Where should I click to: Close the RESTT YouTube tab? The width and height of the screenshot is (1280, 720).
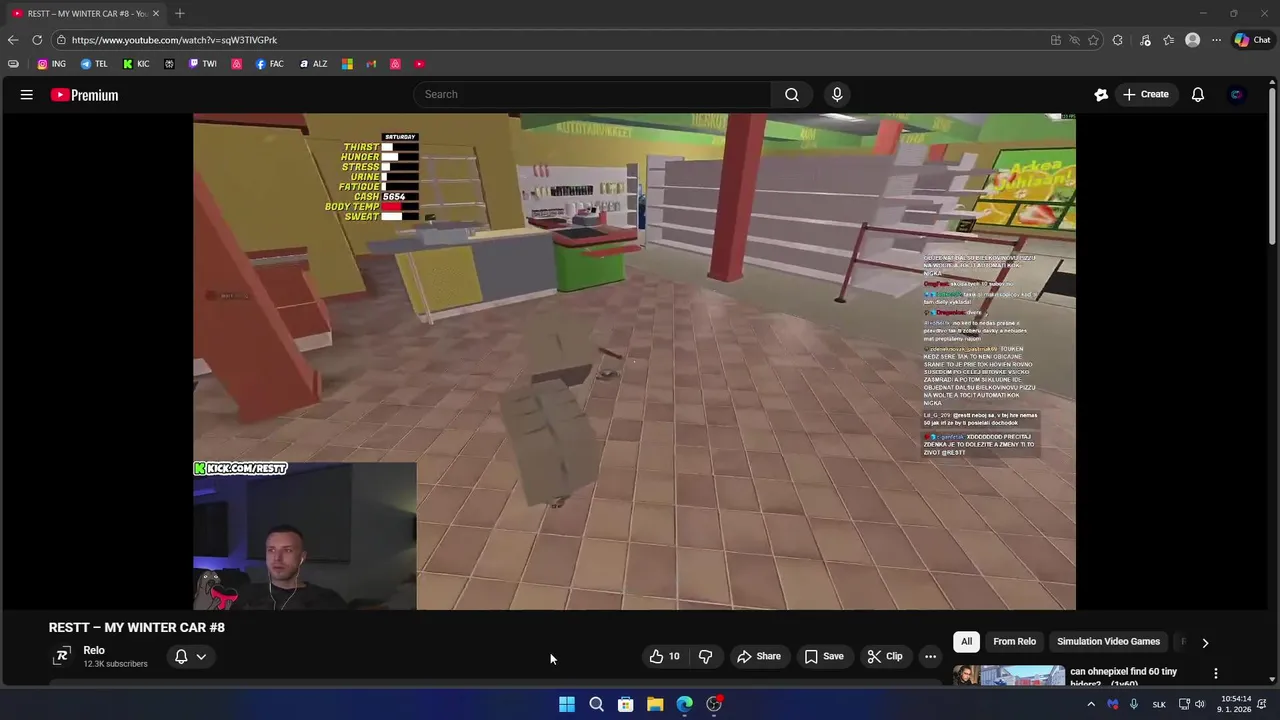tap(156, 13)
